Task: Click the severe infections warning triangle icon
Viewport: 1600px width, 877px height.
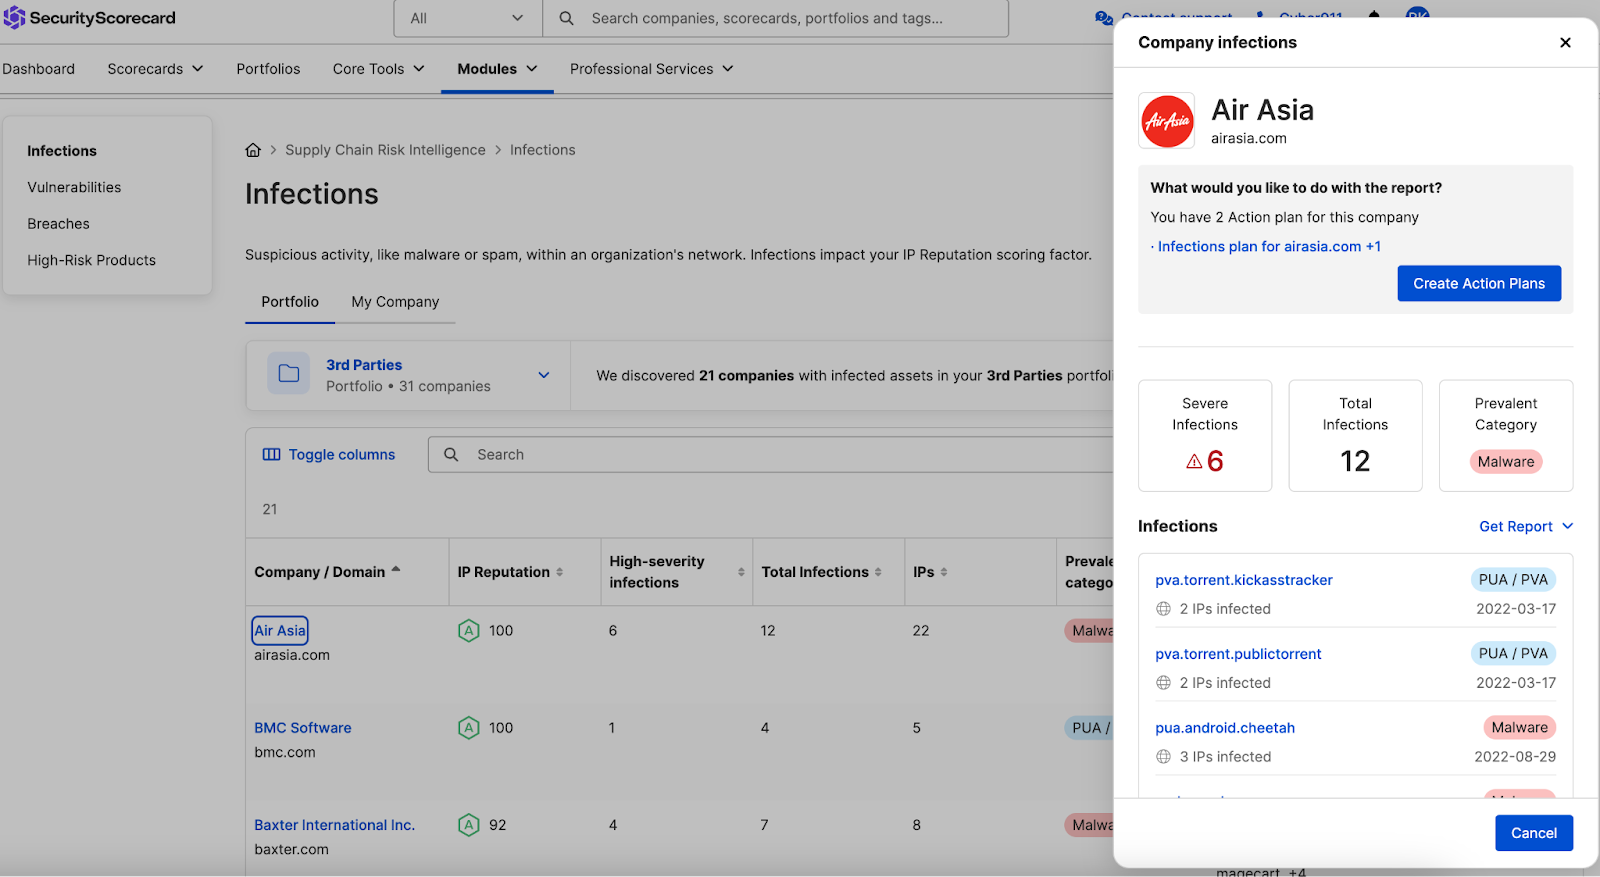Action: click(x=1194, y=461)
